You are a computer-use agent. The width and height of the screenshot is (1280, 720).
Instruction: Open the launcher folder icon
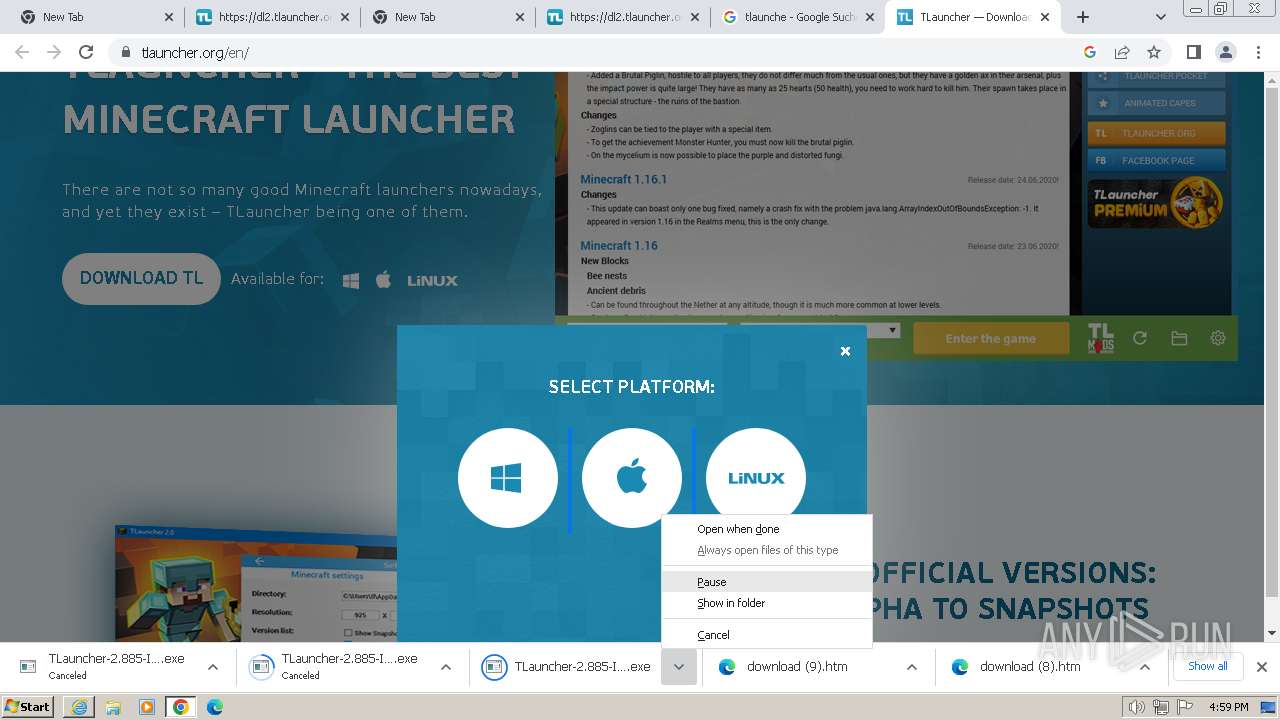(1179, 339)
